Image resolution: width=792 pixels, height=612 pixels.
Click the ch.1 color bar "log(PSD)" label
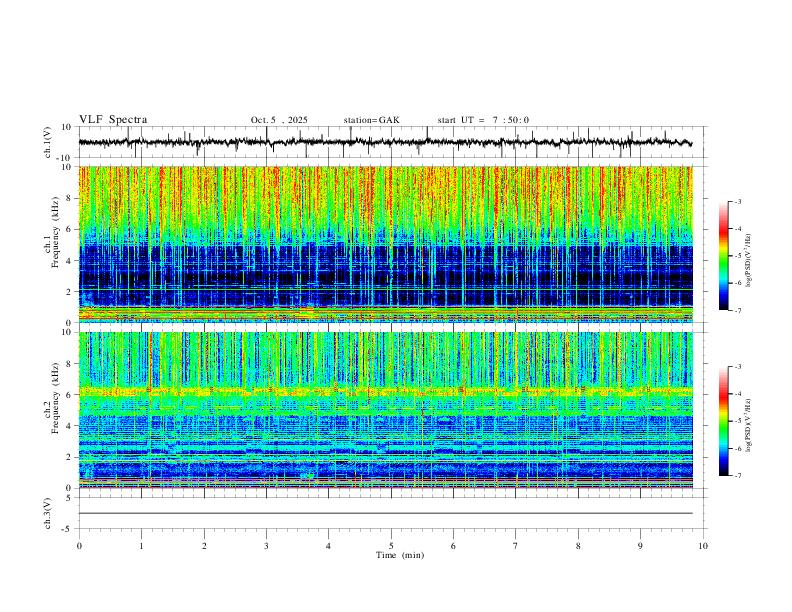pyautogui.click(x=748, y=261)
